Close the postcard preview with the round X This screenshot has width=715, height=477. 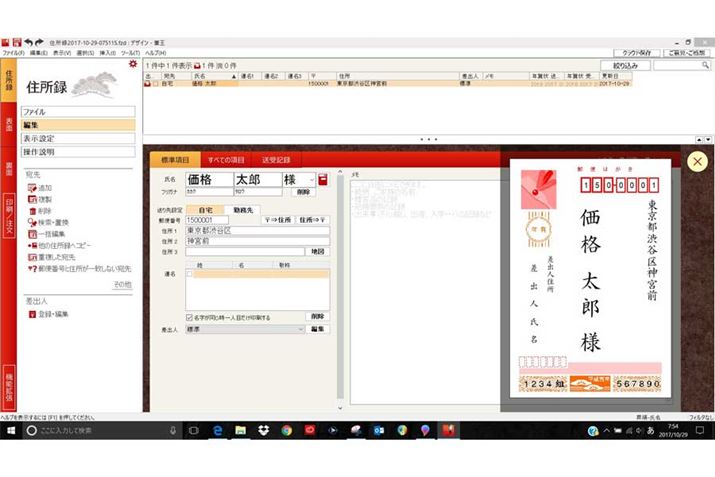(697, 161)
